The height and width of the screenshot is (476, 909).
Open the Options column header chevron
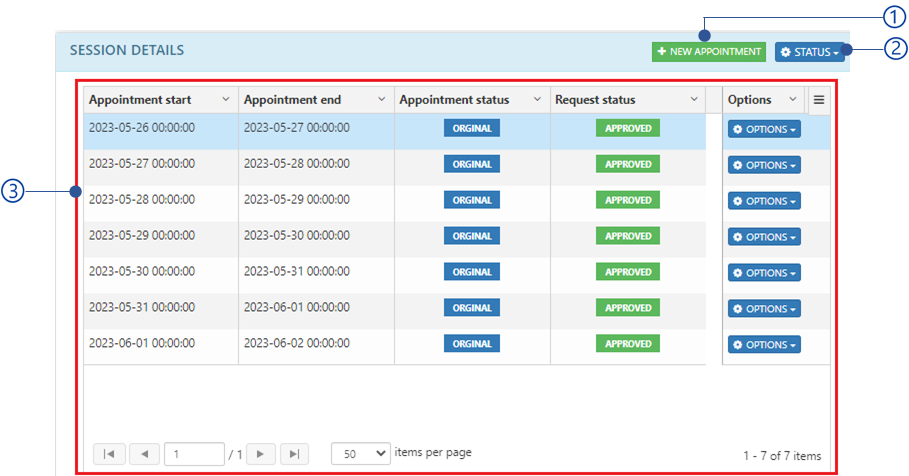(792, 99)
